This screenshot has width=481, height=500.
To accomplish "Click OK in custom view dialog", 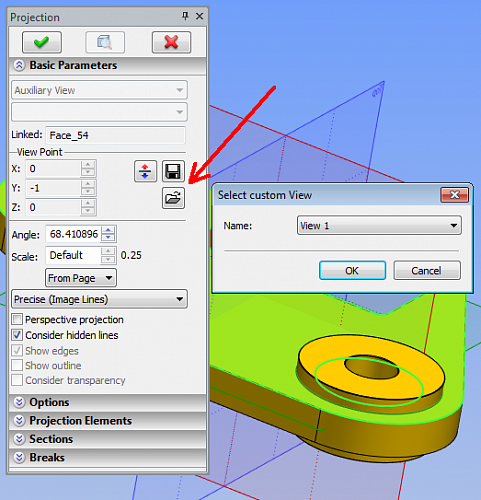I will click(352, 270).
